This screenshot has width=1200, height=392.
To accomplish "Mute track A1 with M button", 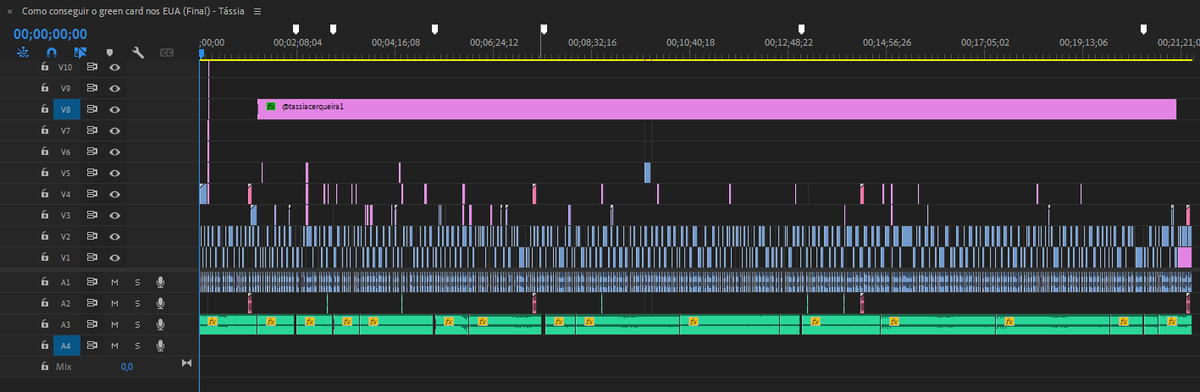I will click(x=115, y=282).
